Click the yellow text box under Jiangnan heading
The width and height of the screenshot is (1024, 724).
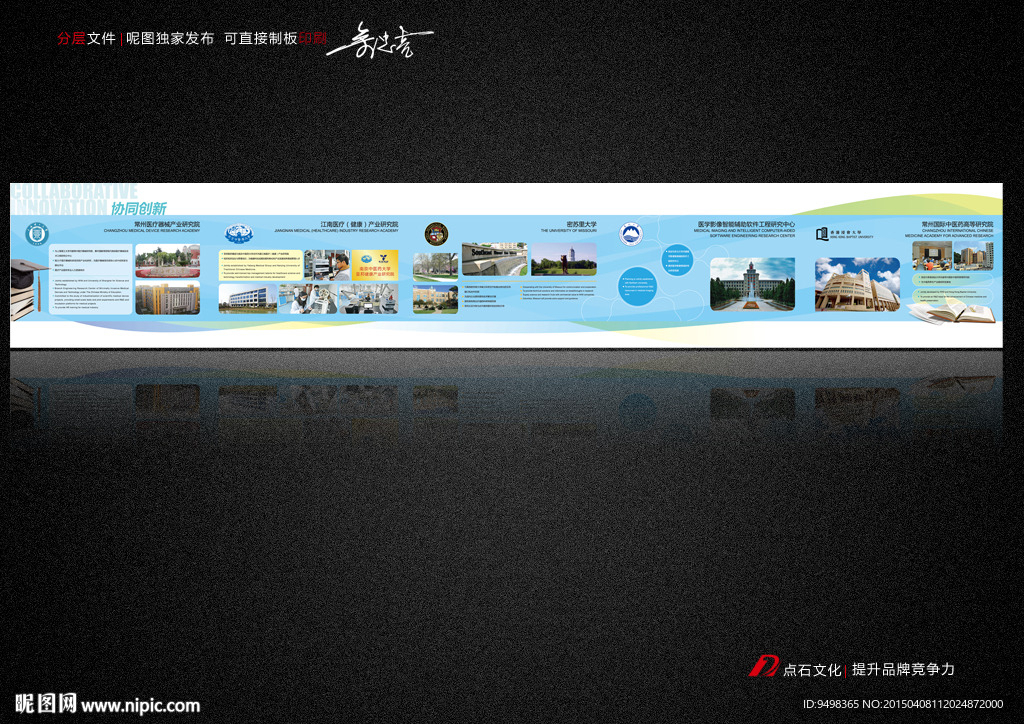point(261,265)
